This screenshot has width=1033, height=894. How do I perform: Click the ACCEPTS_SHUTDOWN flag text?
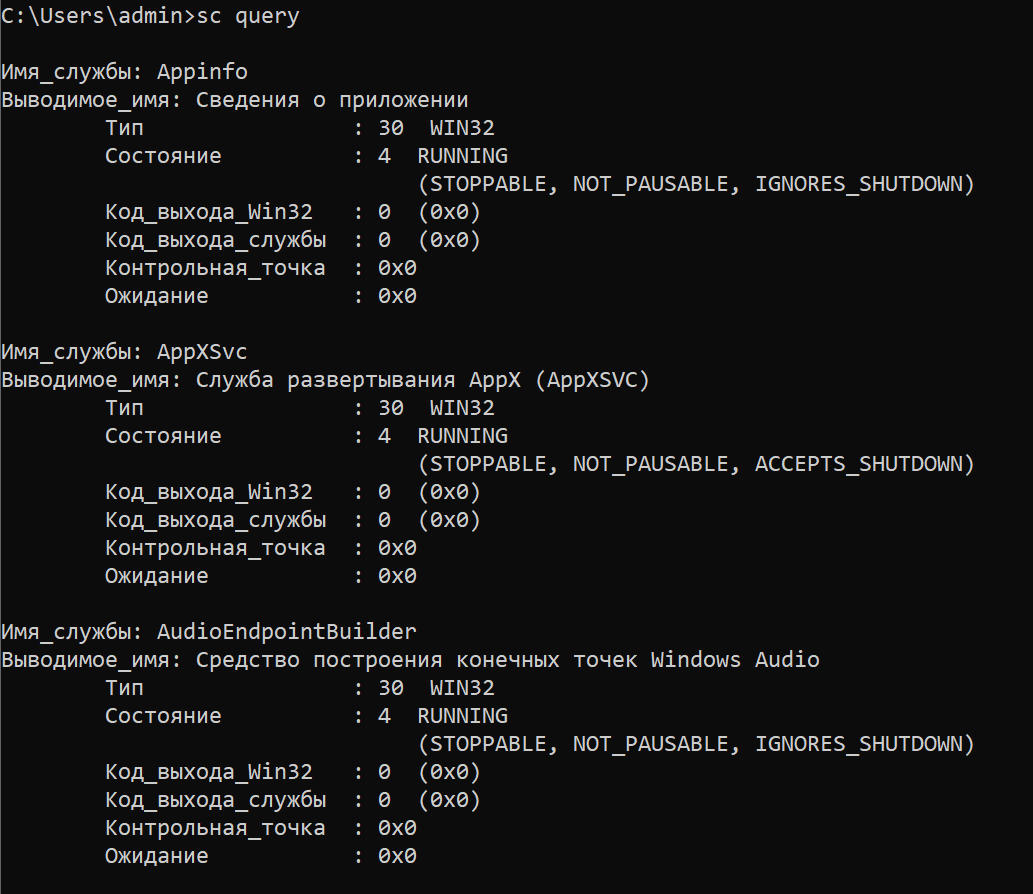[864, 464]
